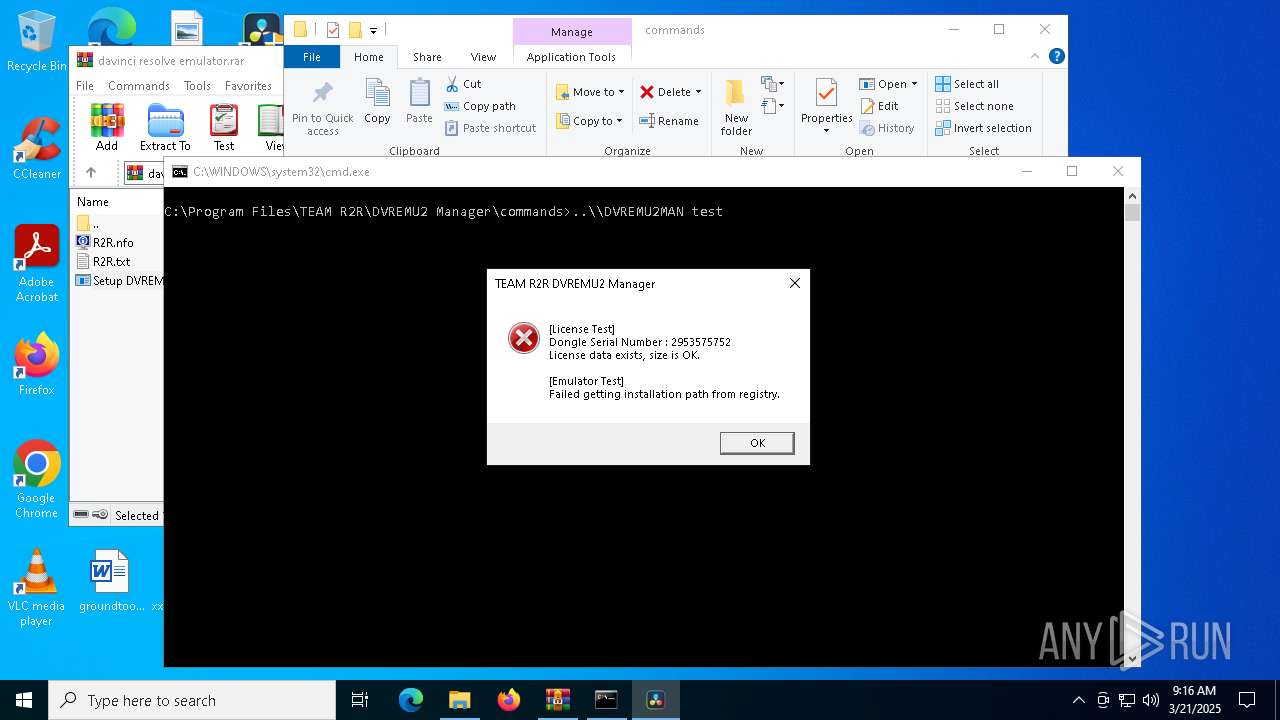
Task: Go up one level in WinRAR
Action: pyautogui.click(x=91, y=173)
